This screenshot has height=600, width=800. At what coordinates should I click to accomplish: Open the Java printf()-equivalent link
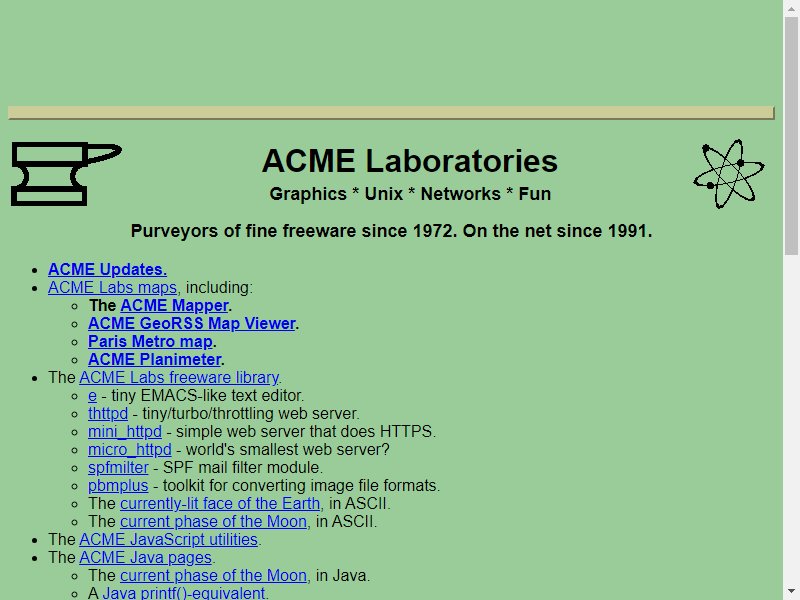(x=184, y=593)
